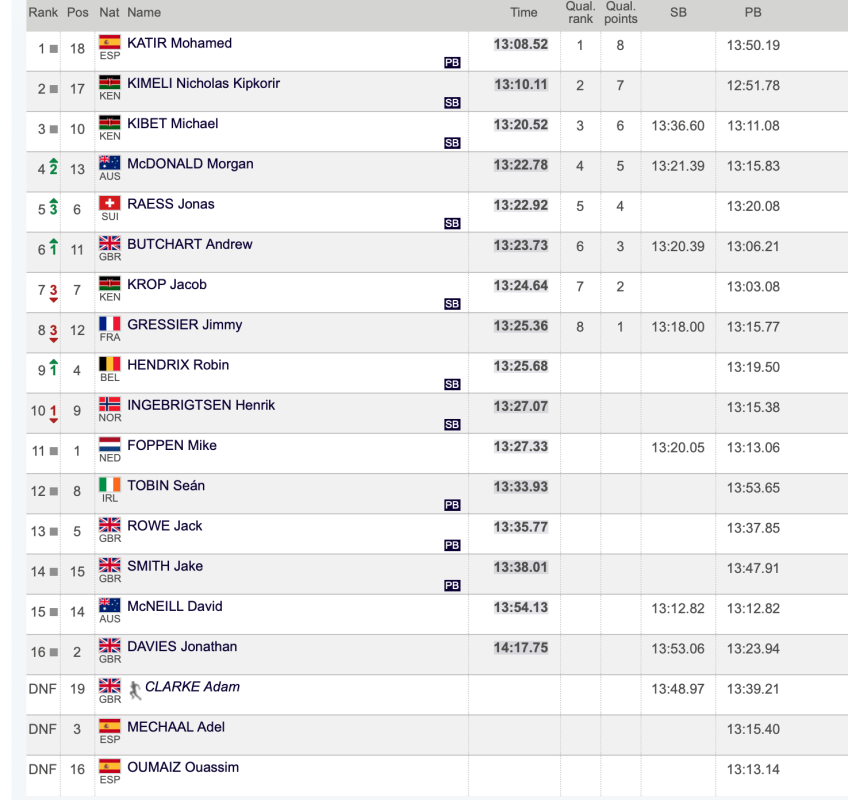Select the winning time 13:08.52
This screenshot has height=800, width=848.
tap(521, 44)
